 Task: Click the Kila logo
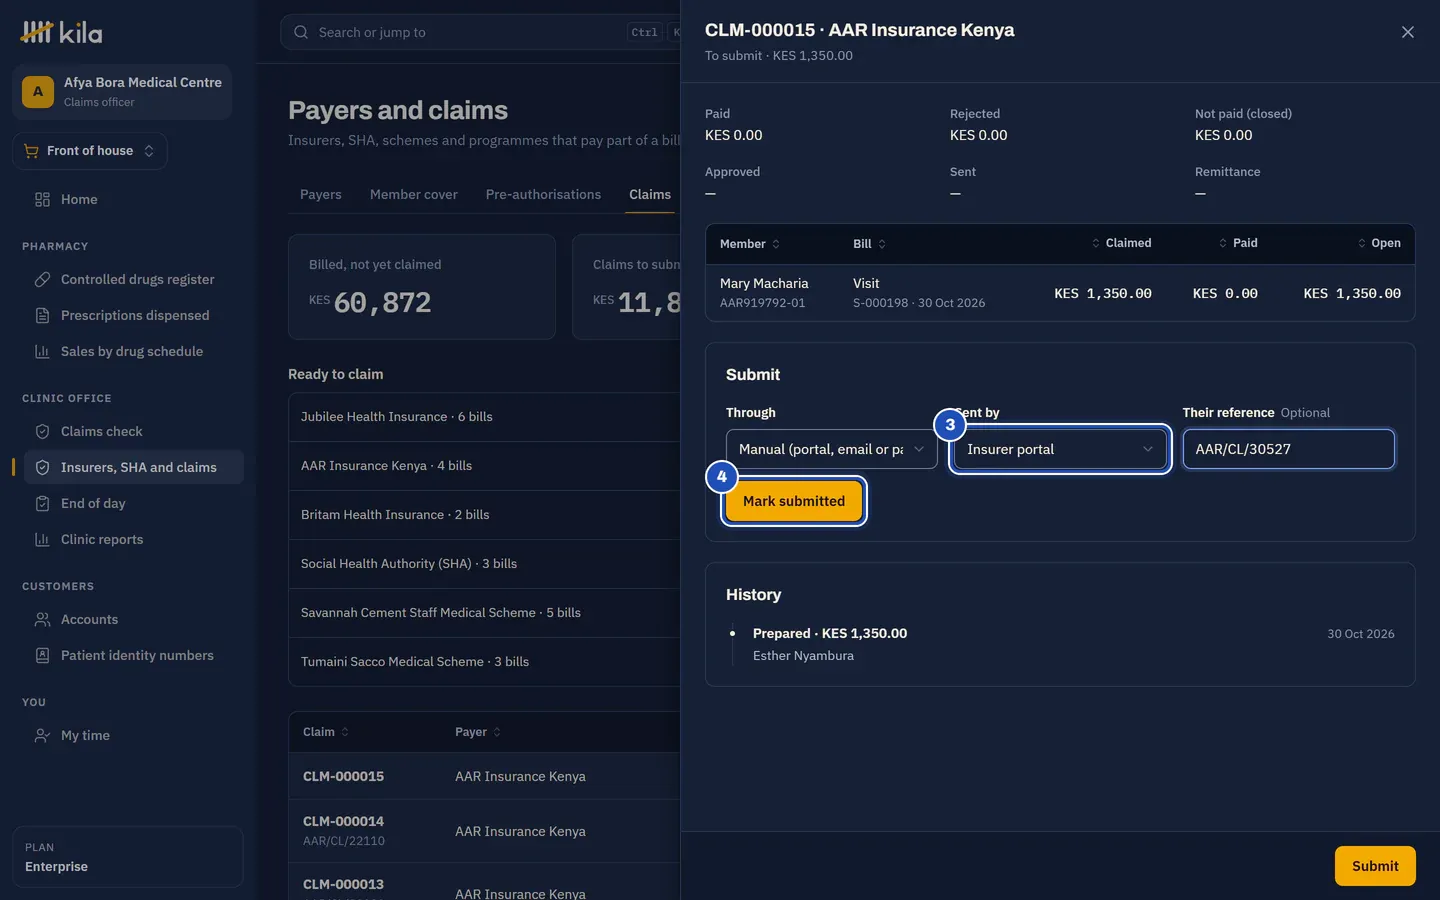tap(61, 32)
